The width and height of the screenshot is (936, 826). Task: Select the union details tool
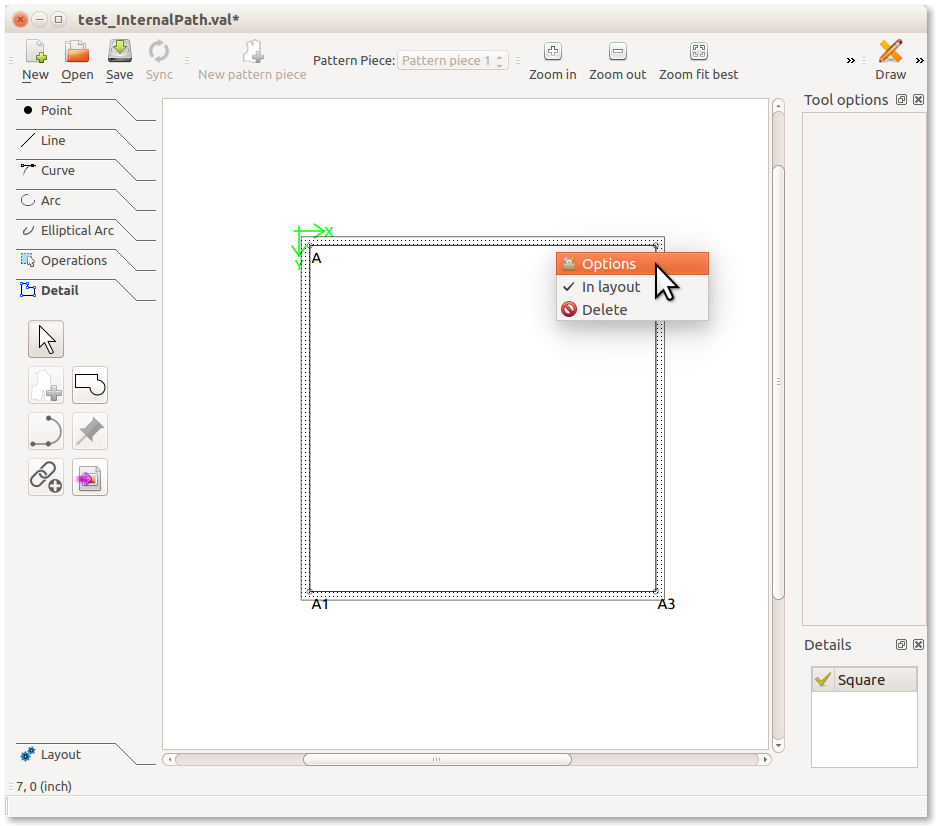pos(90,385)
